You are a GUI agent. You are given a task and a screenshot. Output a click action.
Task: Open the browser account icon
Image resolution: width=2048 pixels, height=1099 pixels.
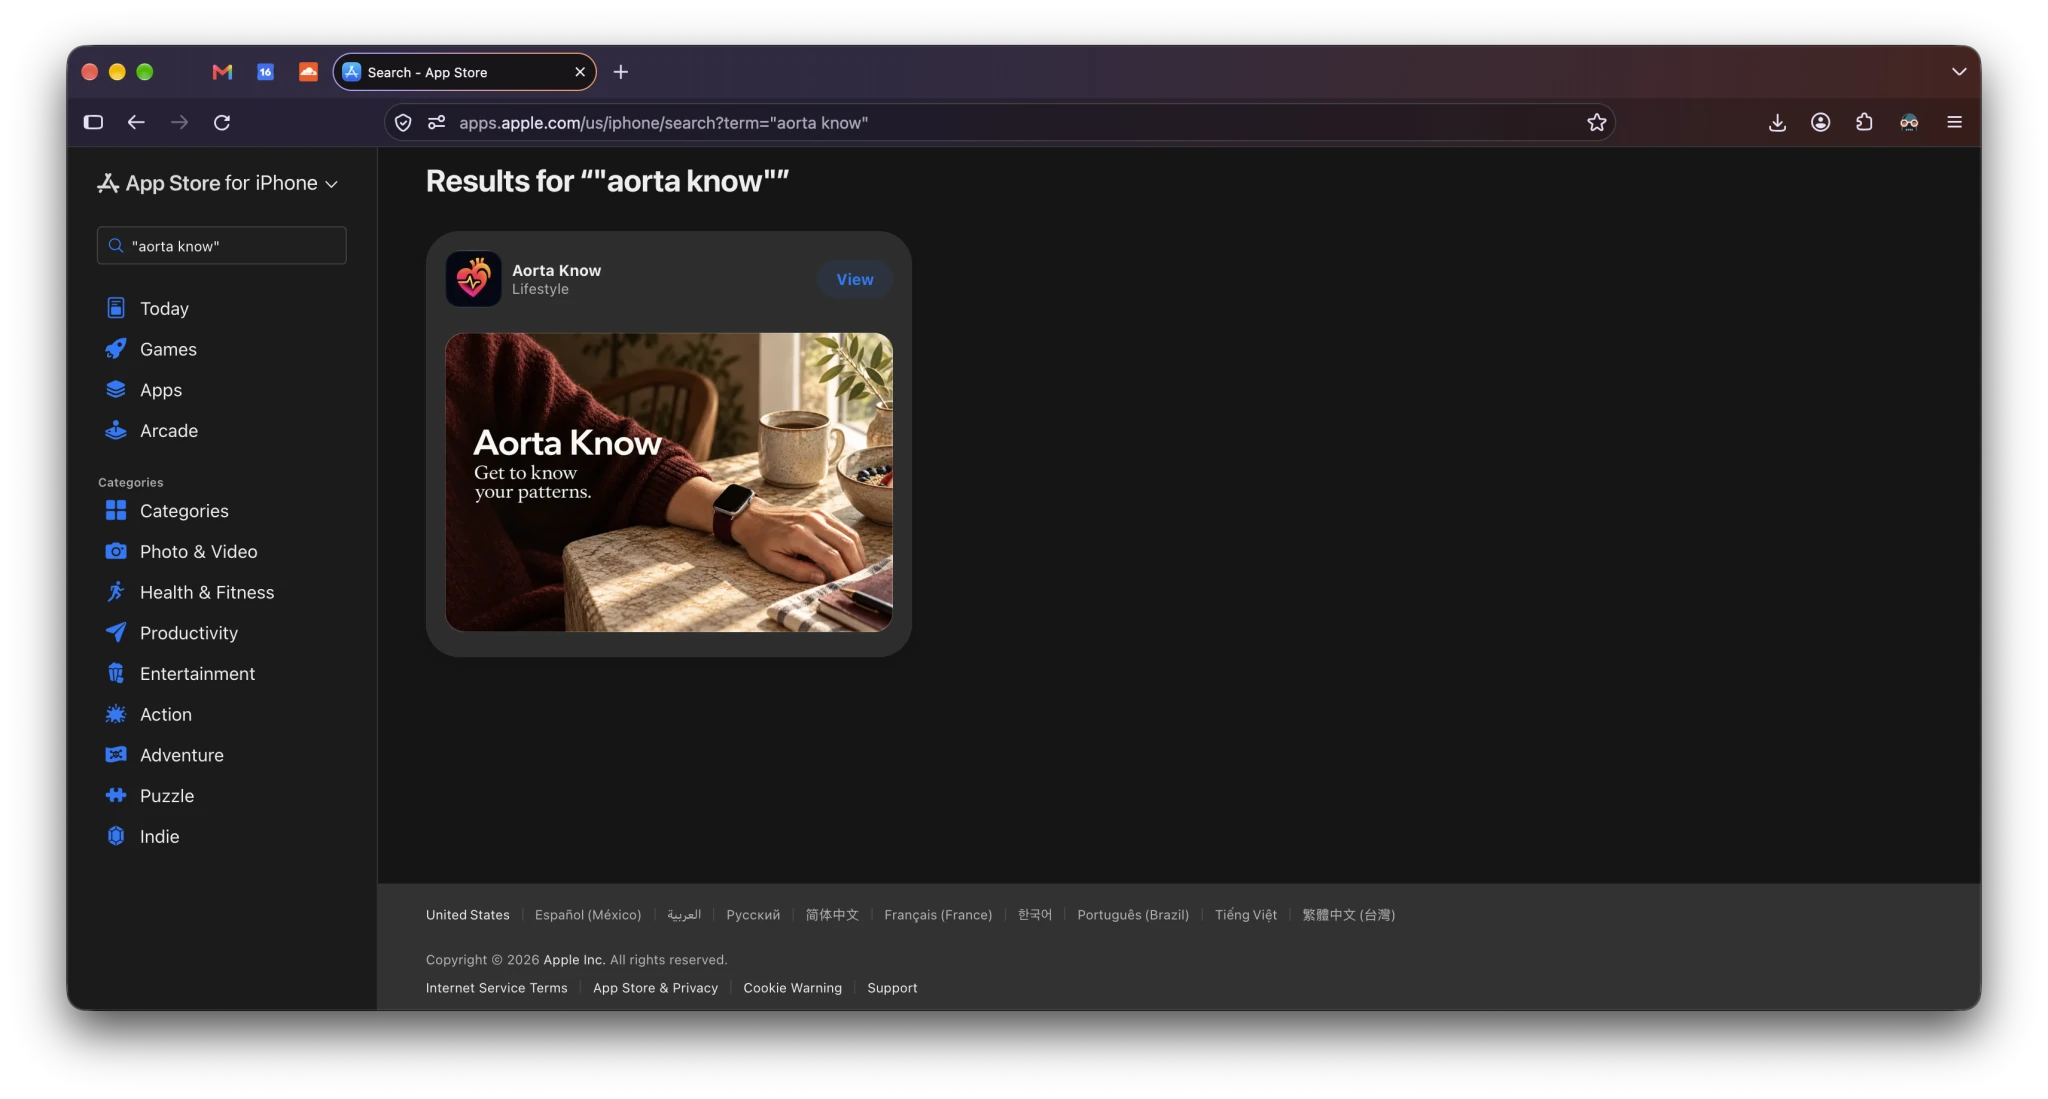click(x=1820, y=122)
